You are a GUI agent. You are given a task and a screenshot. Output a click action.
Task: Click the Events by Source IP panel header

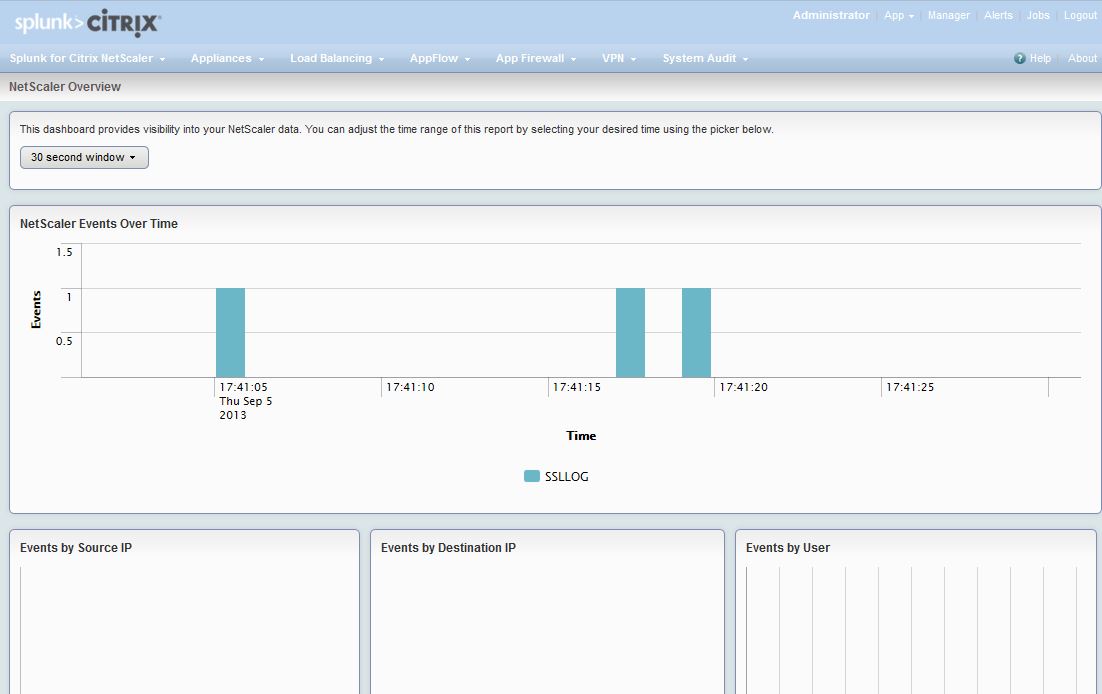coord(77,547)
